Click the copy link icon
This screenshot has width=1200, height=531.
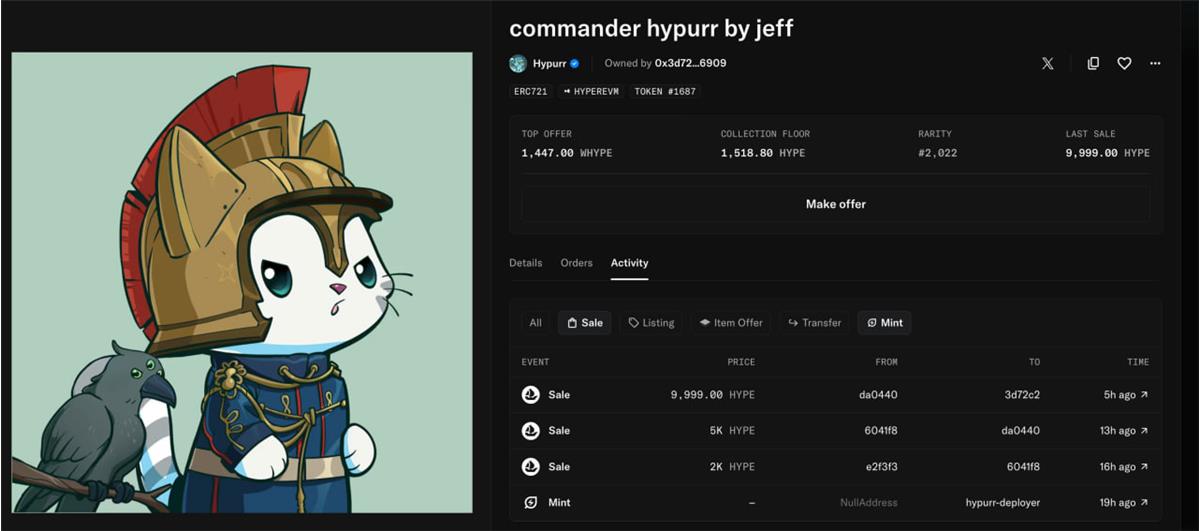click(x=1093, y=63)
